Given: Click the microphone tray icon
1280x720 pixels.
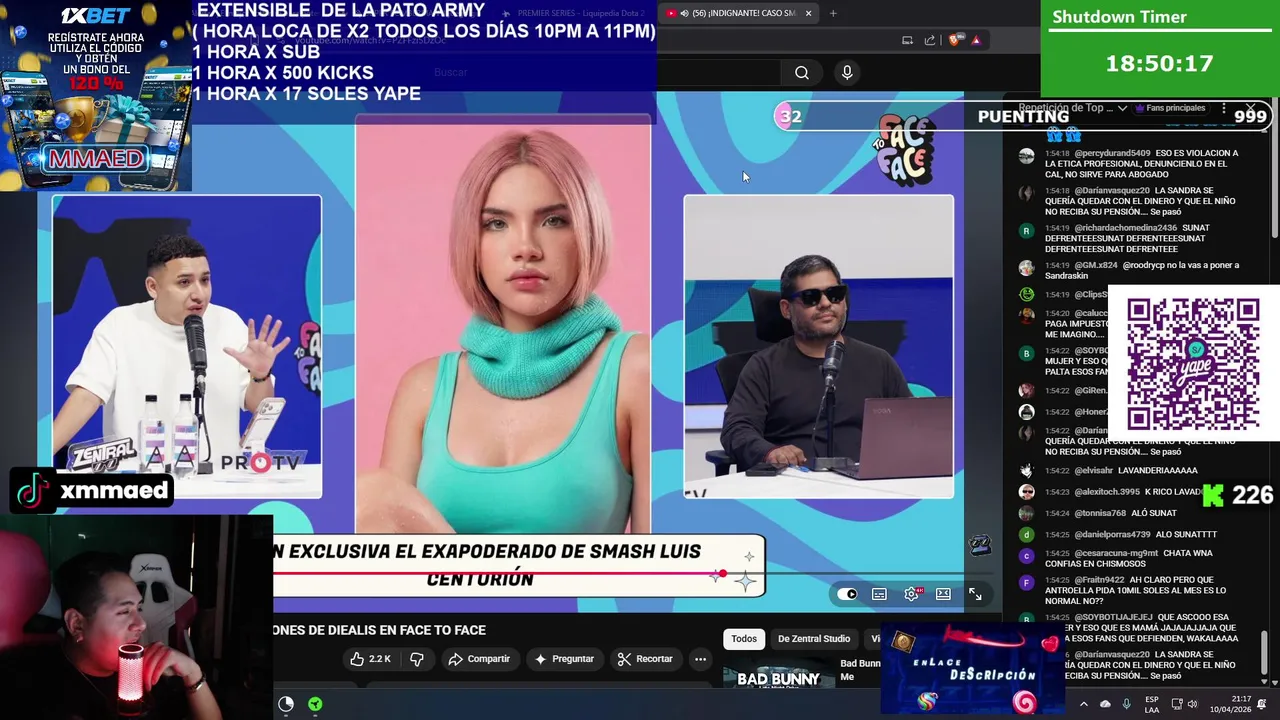Looking at the screenshot, I should point(1127,704).
